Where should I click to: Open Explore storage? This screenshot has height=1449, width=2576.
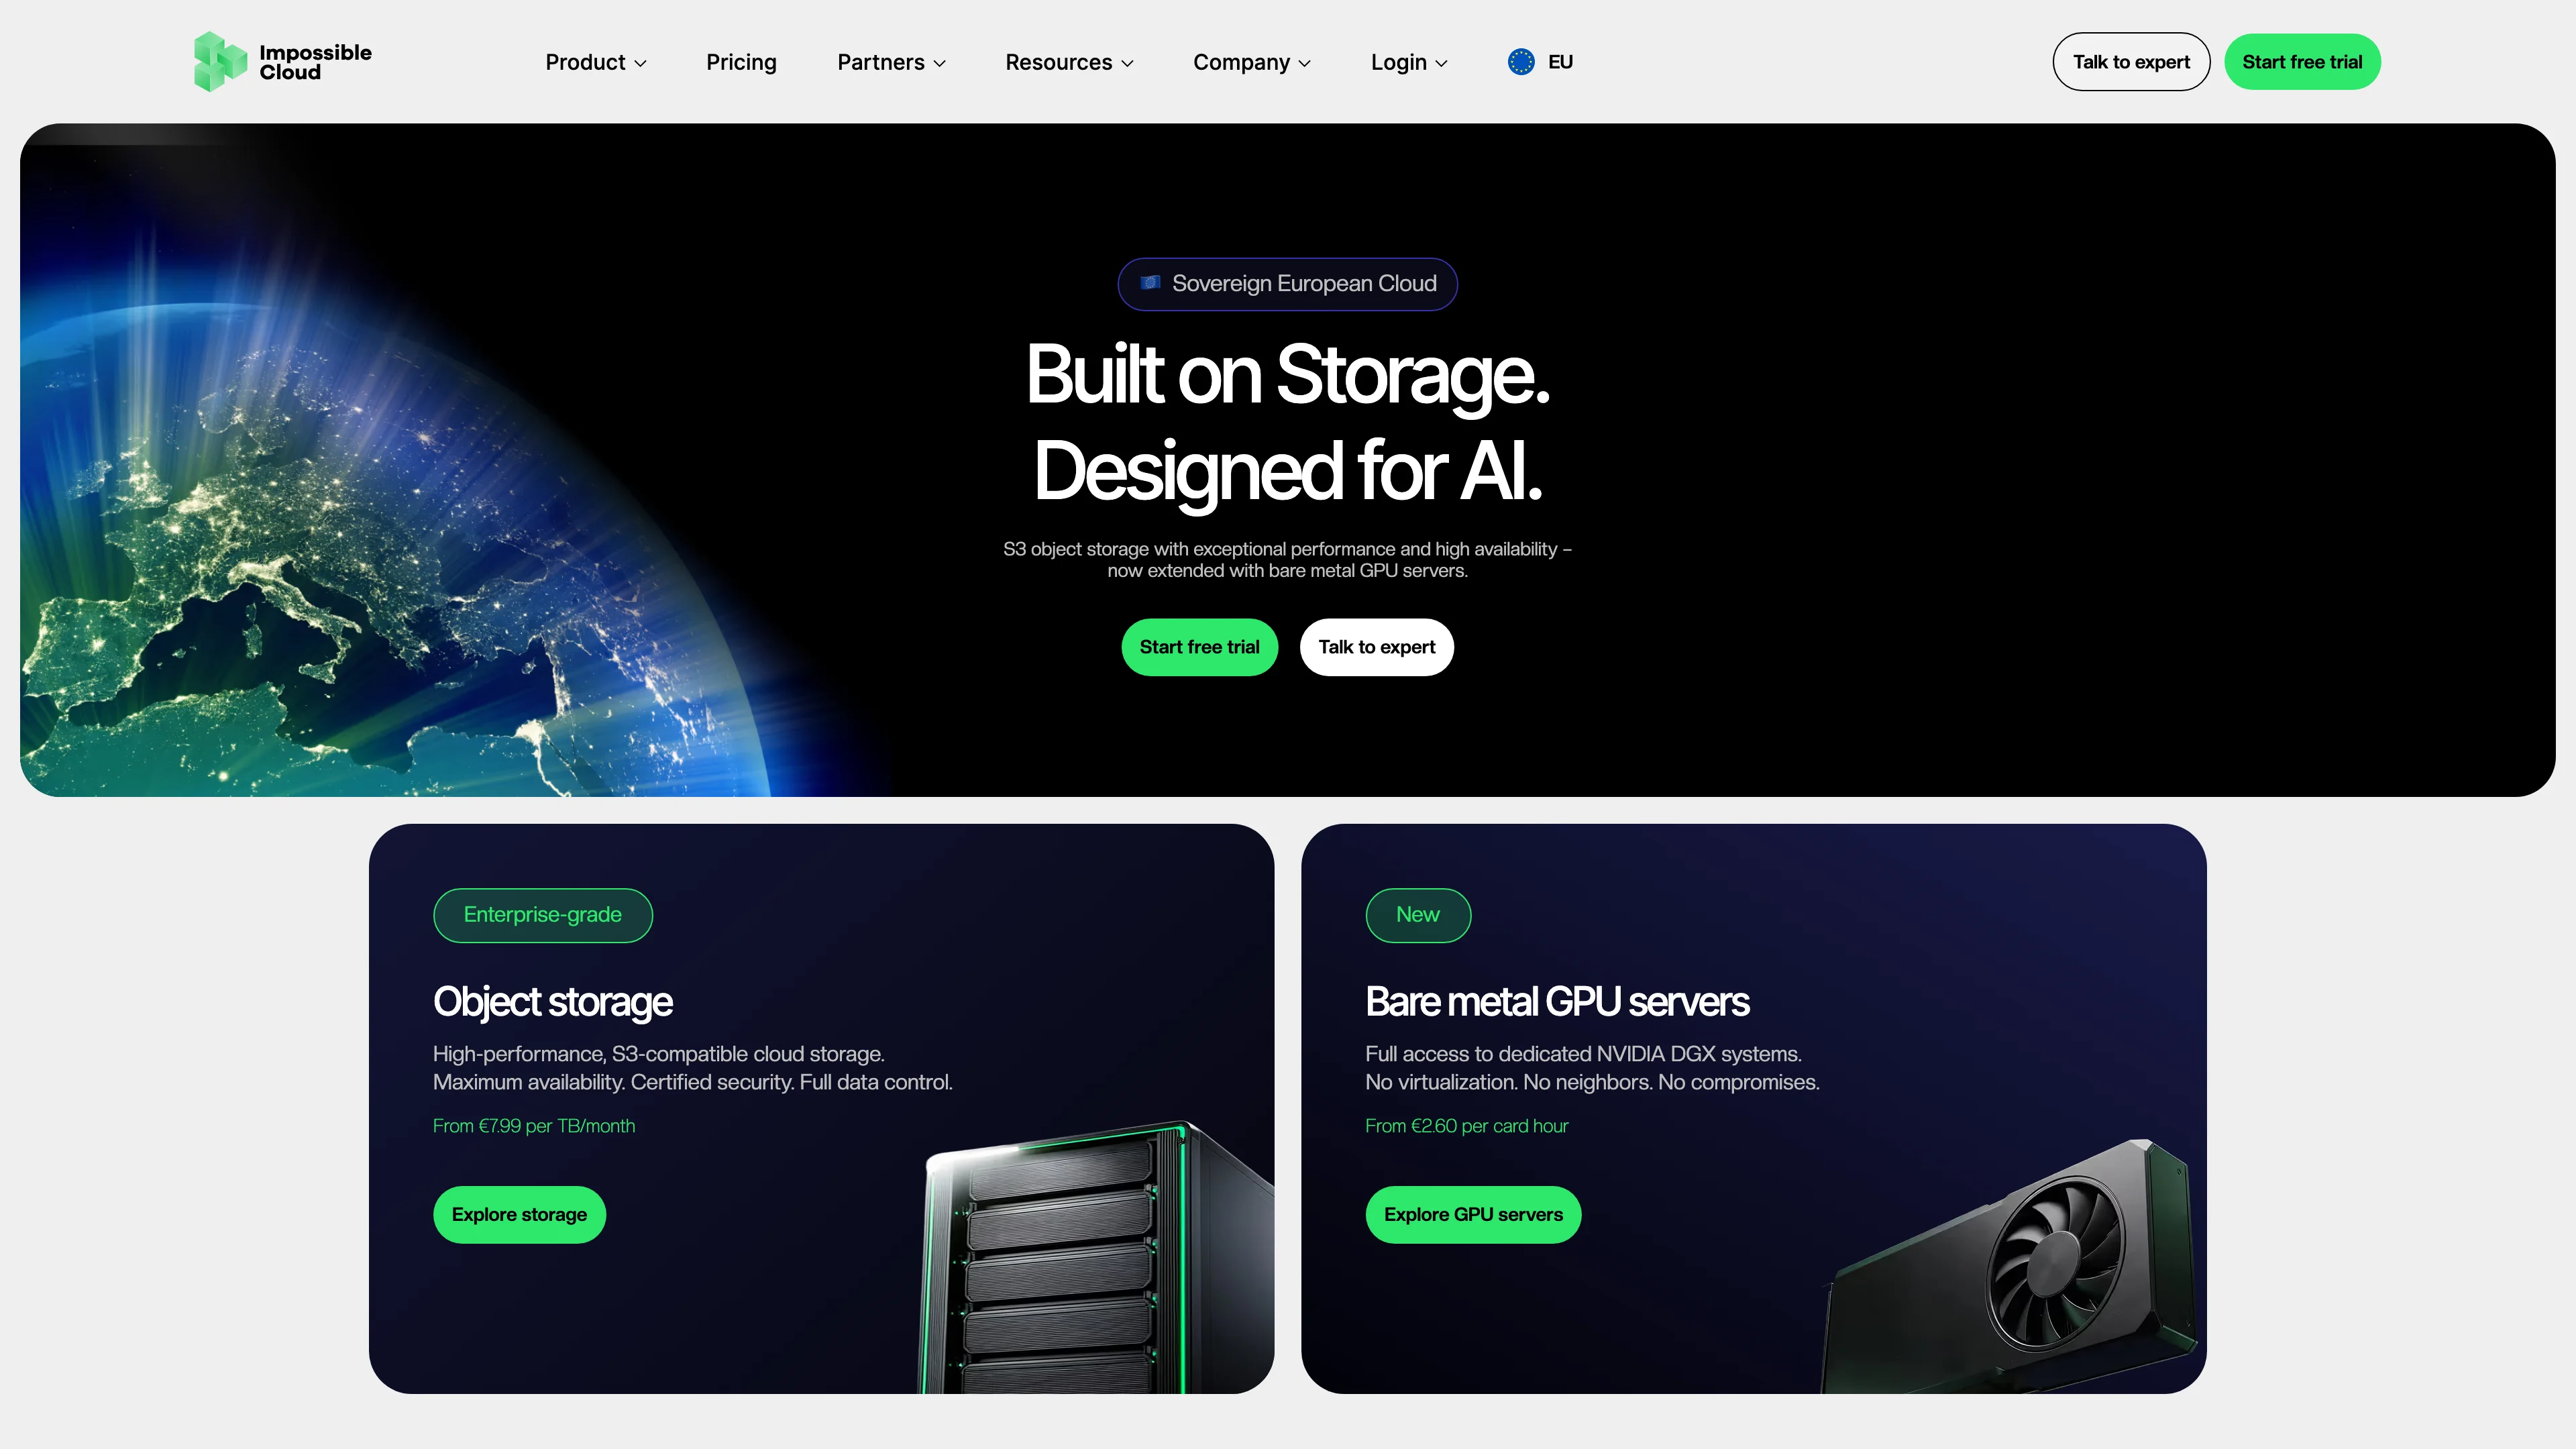[x=519, y=1214]
